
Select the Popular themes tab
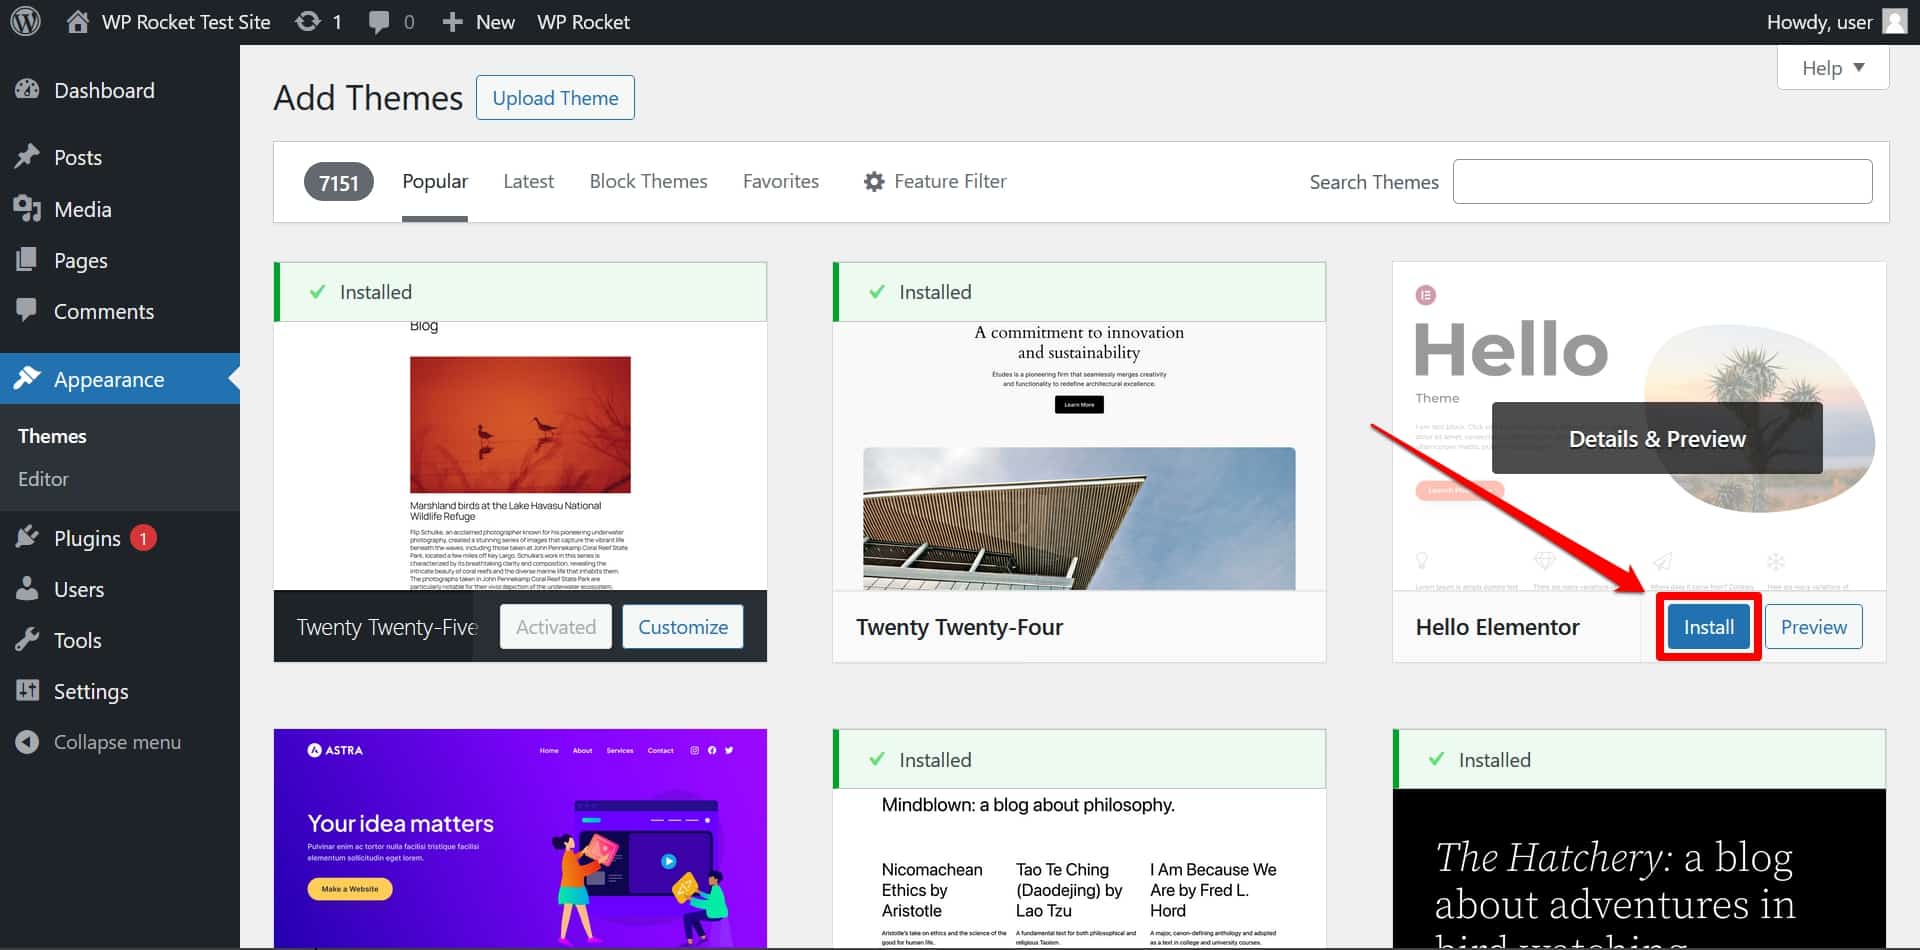pos(435,181)
